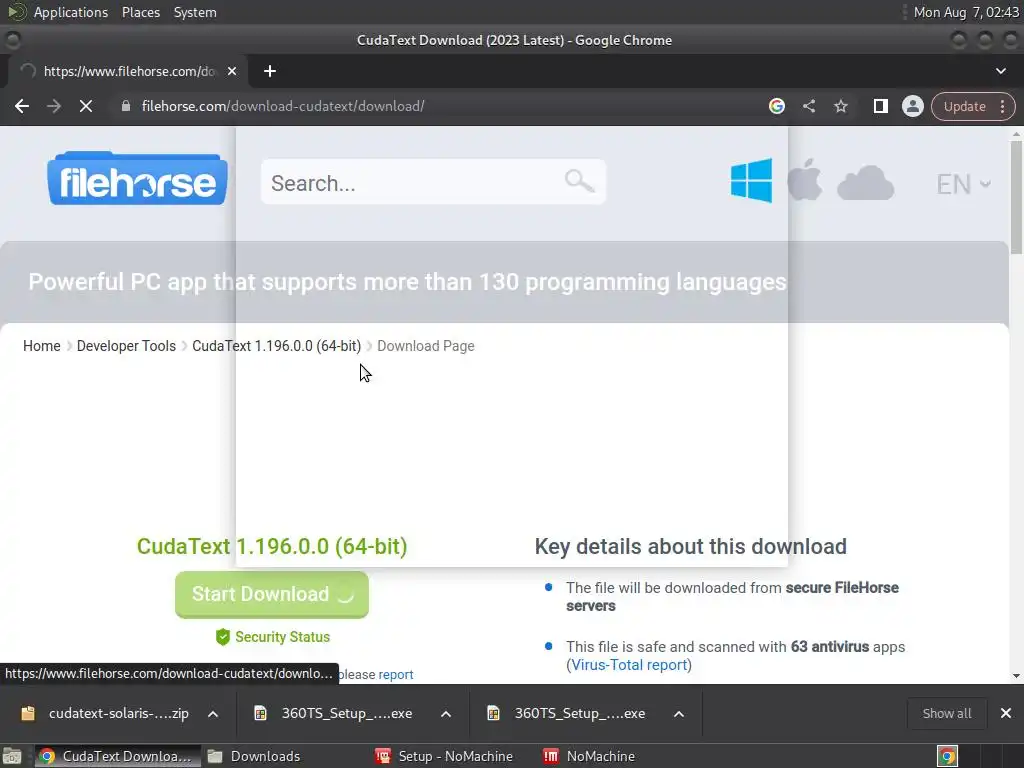Expand options for first 360TS_Setup exe
The width and height of the screenshot is (1024, 768).
tap(446, 714)
